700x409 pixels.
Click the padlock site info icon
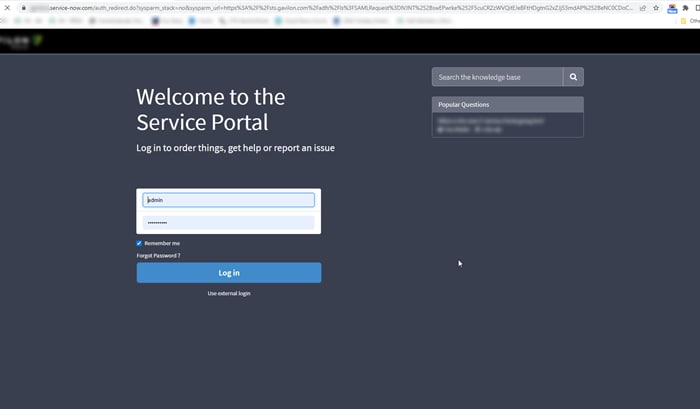pos(24,8)
